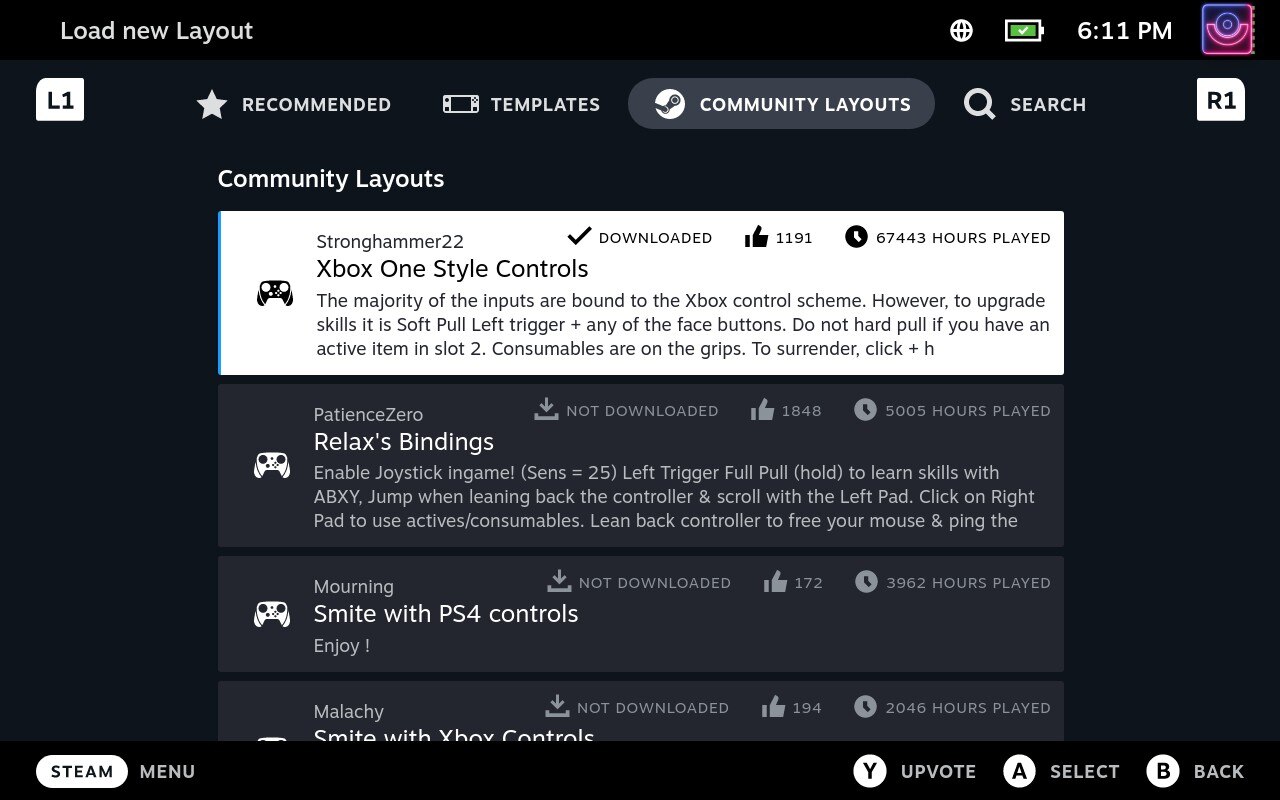Click the gamepad icon for Xbox One Style Controls
Image resolution: width=1280 pixels, height=800 pixels.
tap(275, 293)
